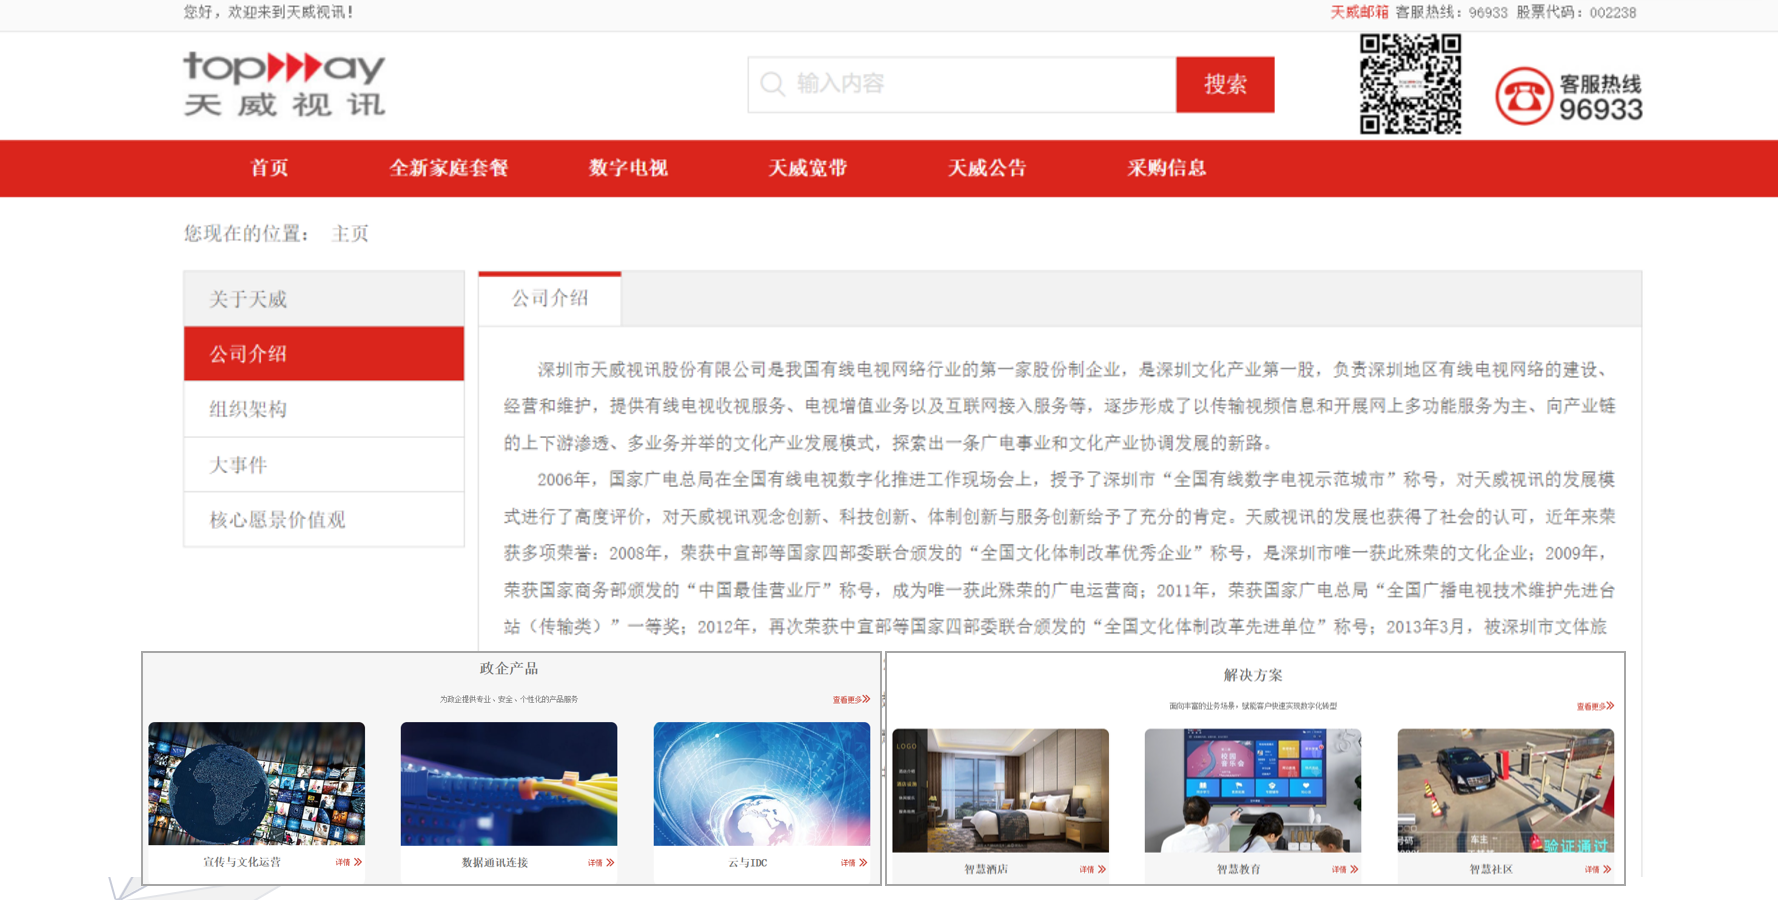Click the 股票代码：002238 text in the top bar
The height and width of the screenshot is (900, 1778).
pos(1576,12)
